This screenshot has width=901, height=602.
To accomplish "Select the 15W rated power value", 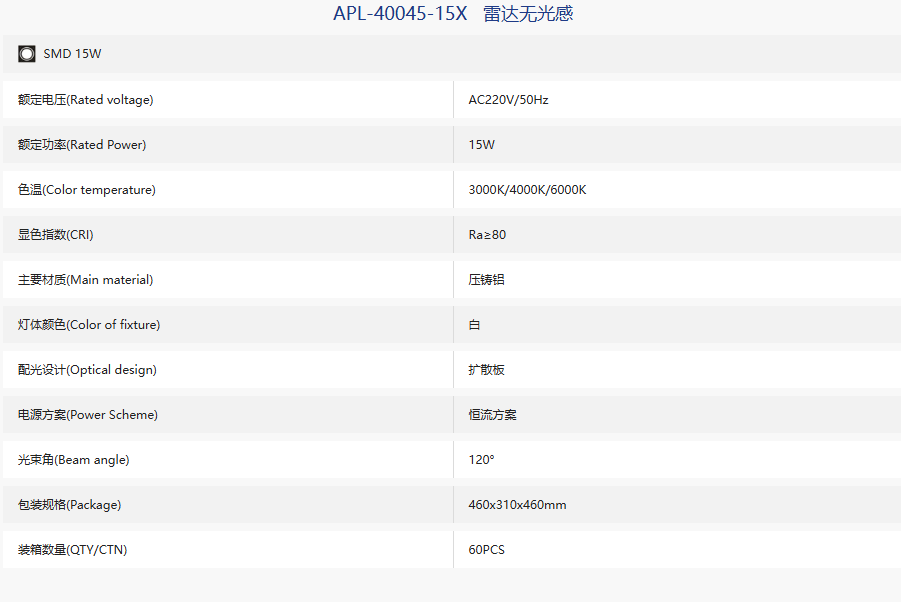I will click(482, 145).
